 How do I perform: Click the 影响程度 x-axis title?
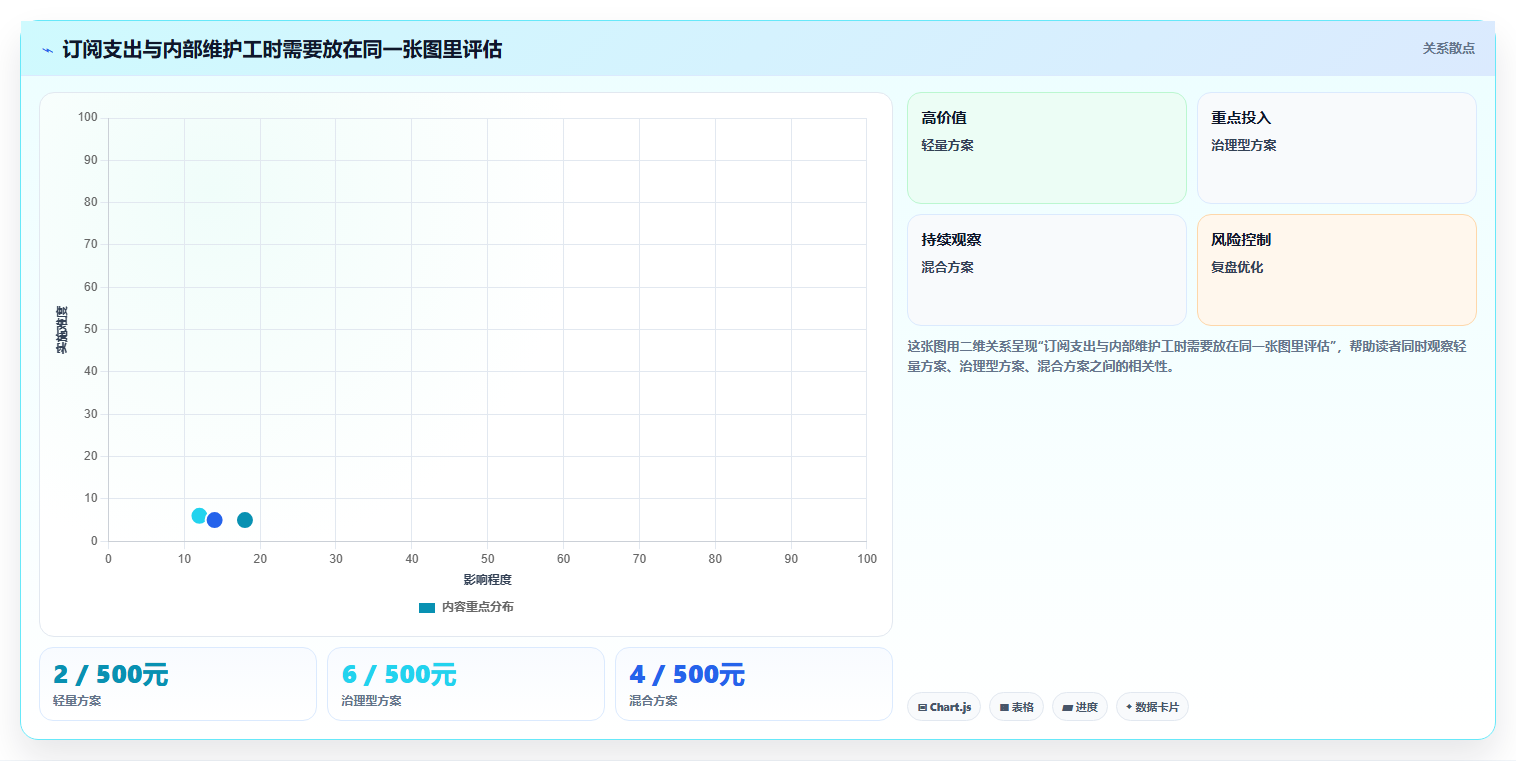487,580
